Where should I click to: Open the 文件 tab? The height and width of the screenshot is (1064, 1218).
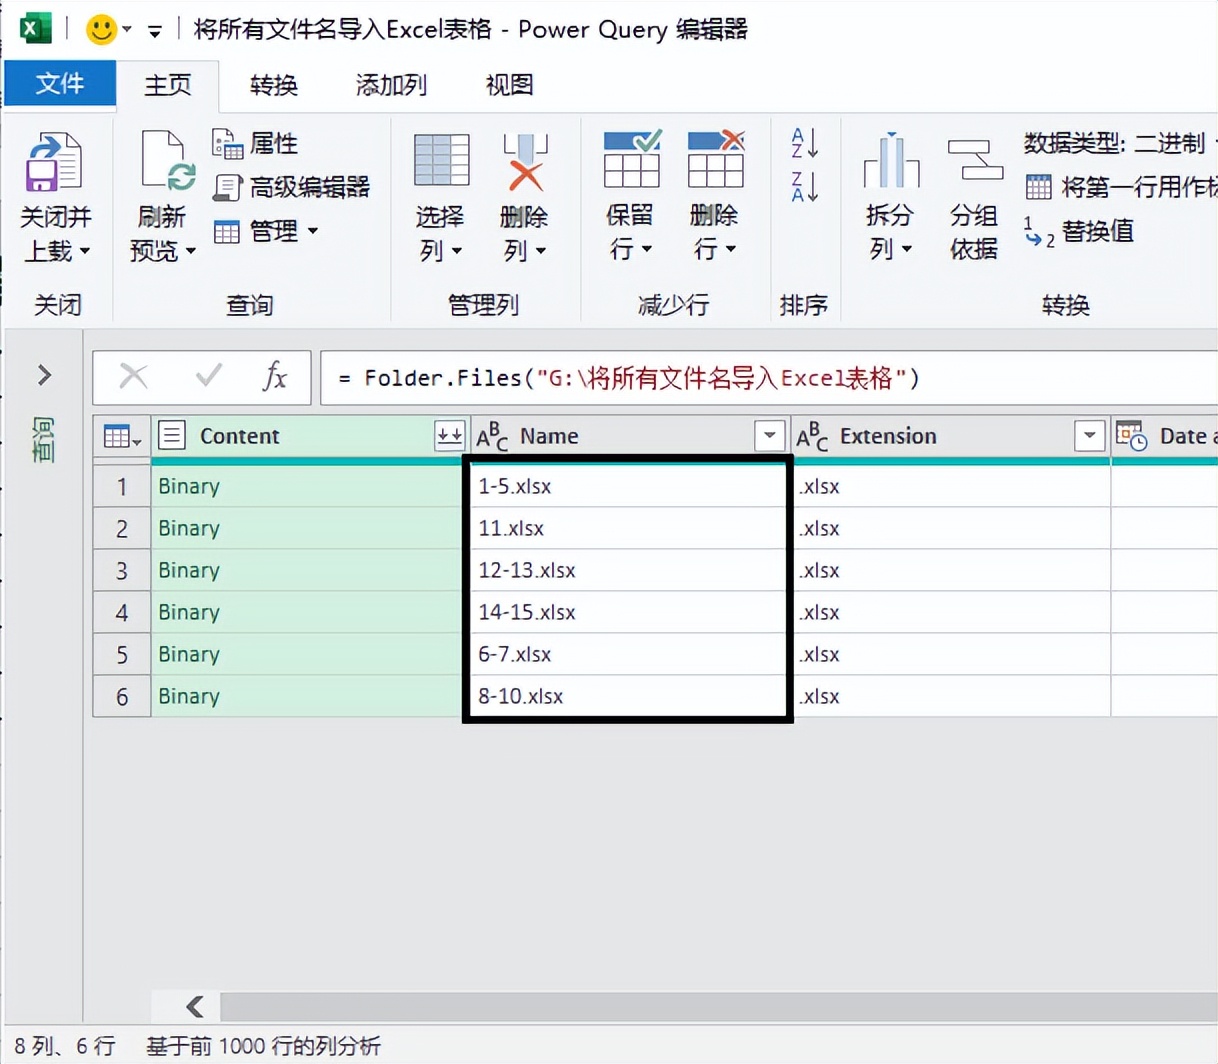click(x=60, y=84)
